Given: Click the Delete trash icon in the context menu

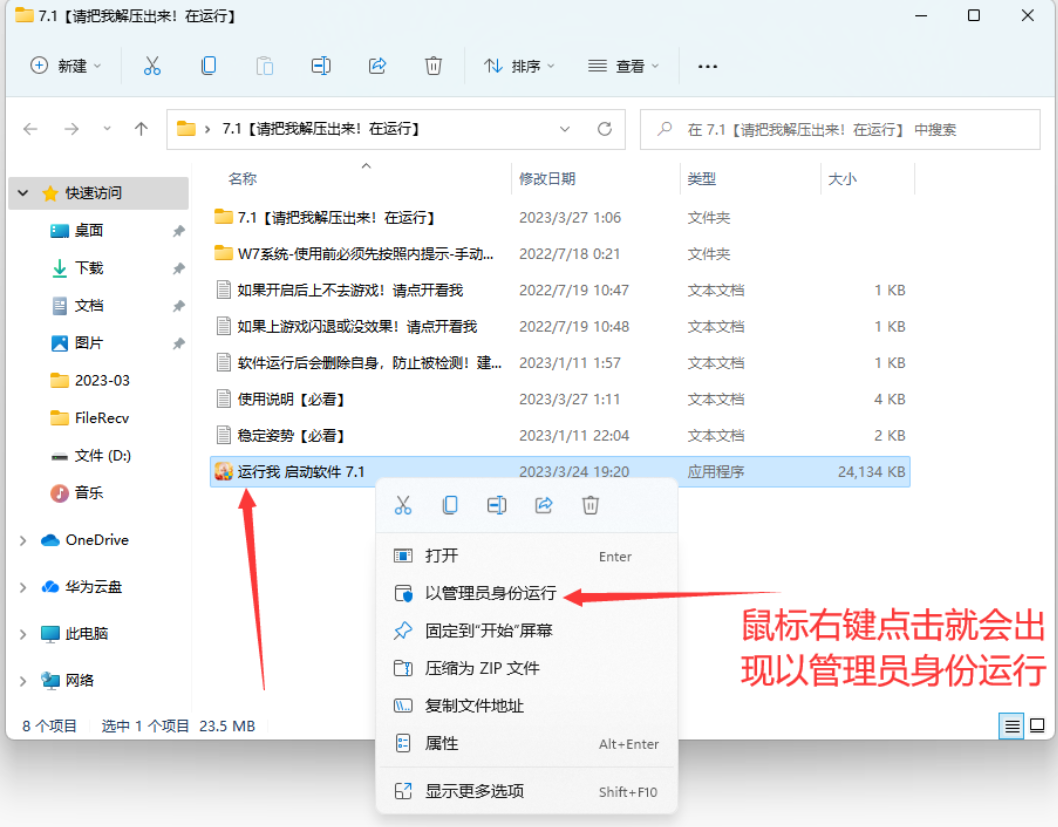Looking at the screenshot, I should tap(590, 505).
